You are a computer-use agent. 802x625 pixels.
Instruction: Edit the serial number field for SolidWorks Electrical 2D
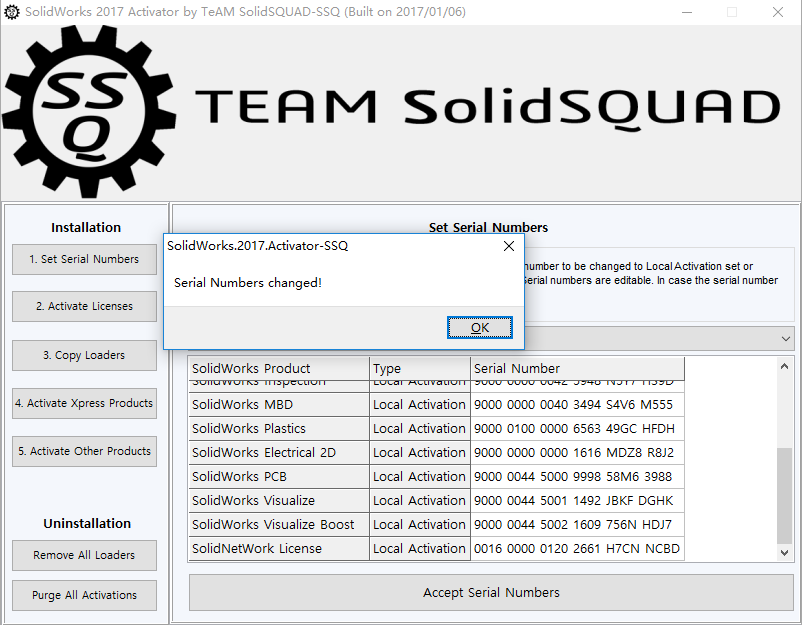(x=577, y=453)
